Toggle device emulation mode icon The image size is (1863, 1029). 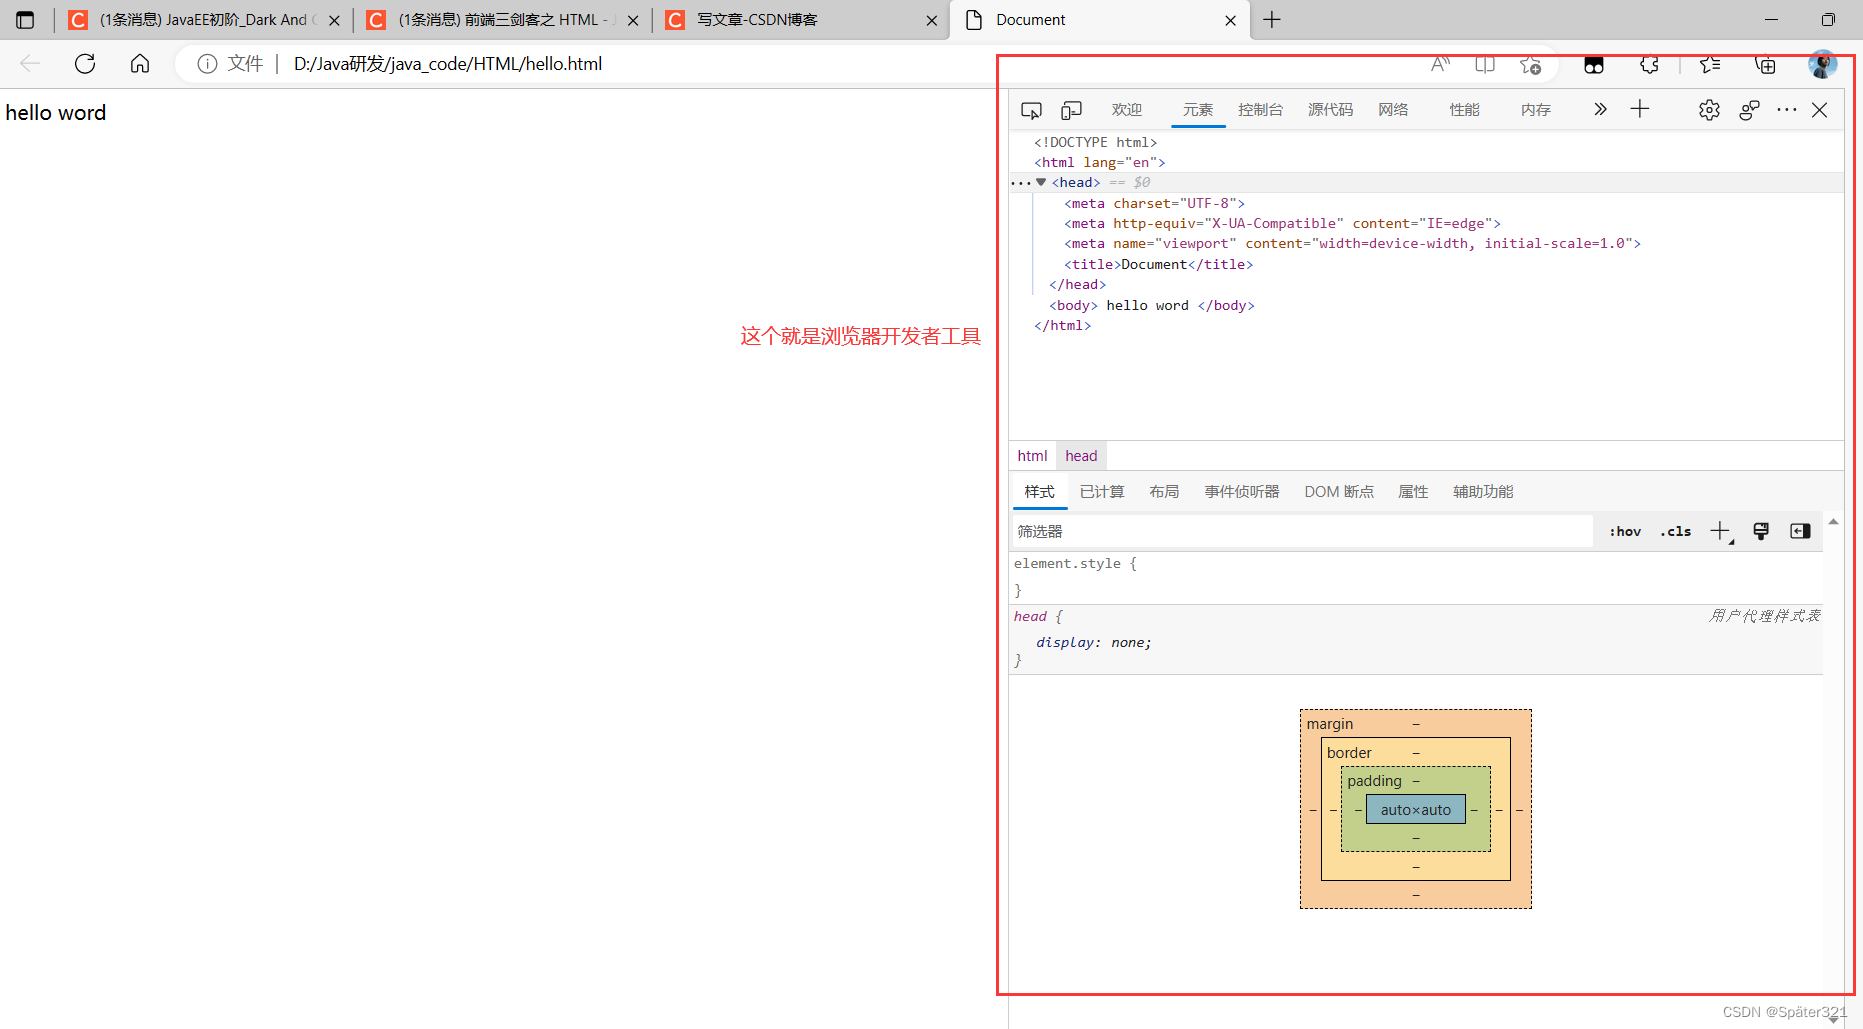1071,110
